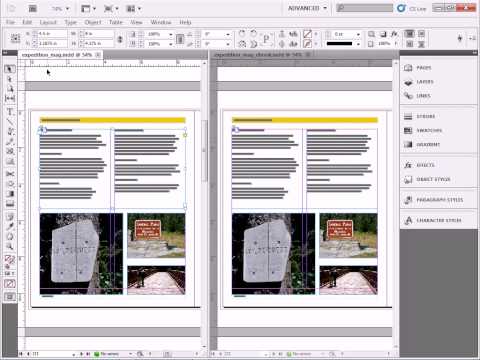The width and height of the screenshot is (480, 360).
Task: Open the Window menu
Action: (161, 22)
